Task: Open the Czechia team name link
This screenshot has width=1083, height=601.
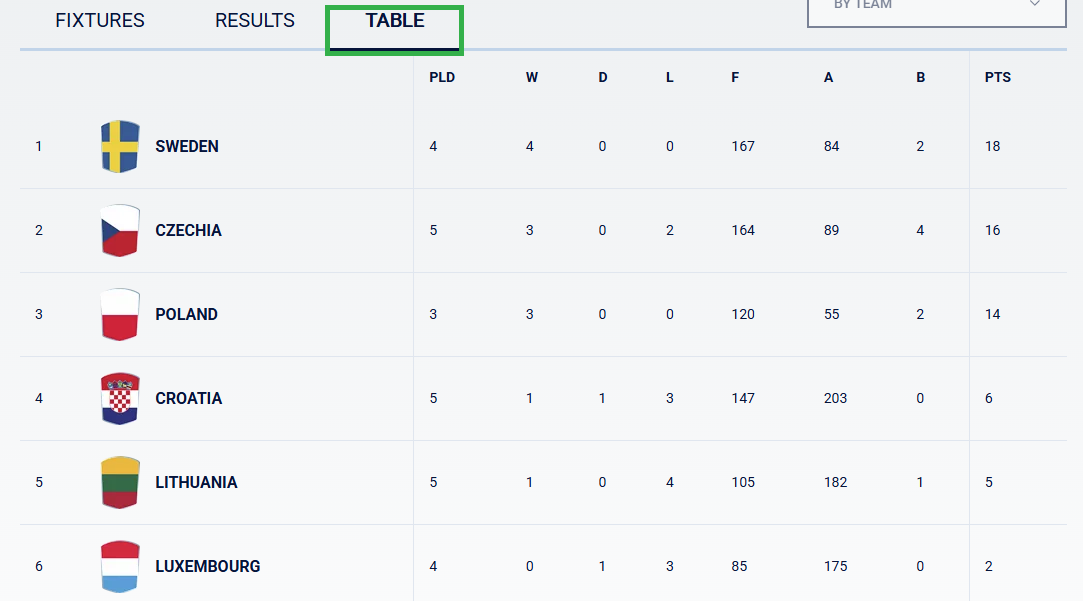Action: (x=189, y=231)
